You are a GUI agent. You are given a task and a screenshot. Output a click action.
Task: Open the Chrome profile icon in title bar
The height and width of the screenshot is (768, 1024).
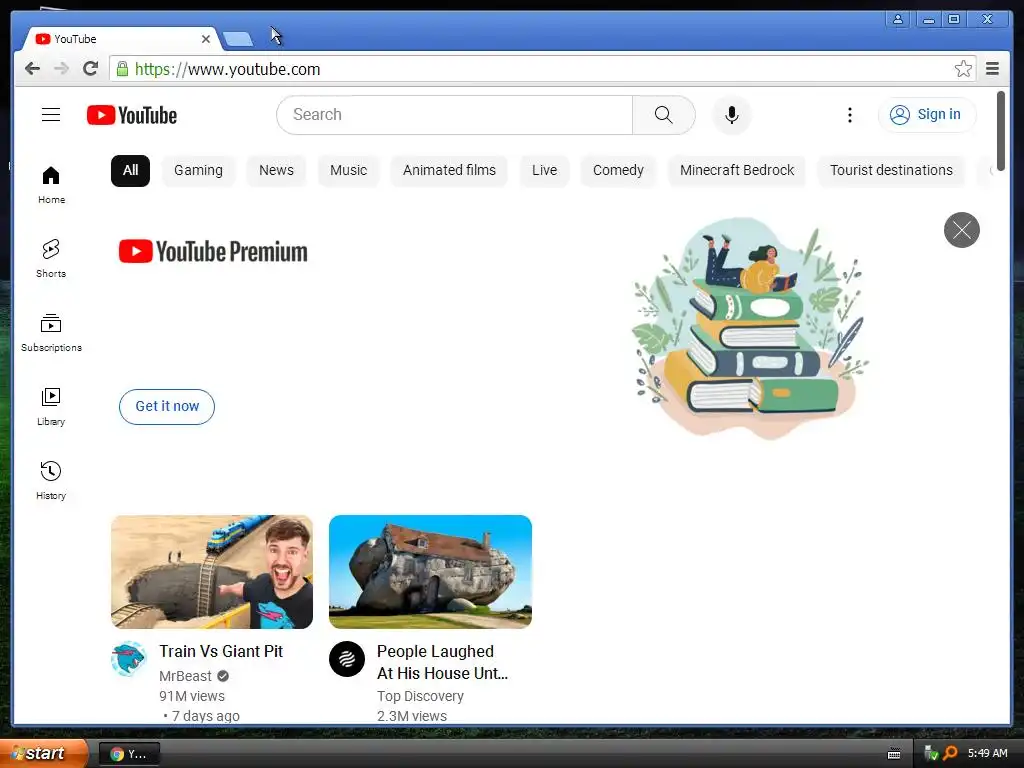click(898, 19)
